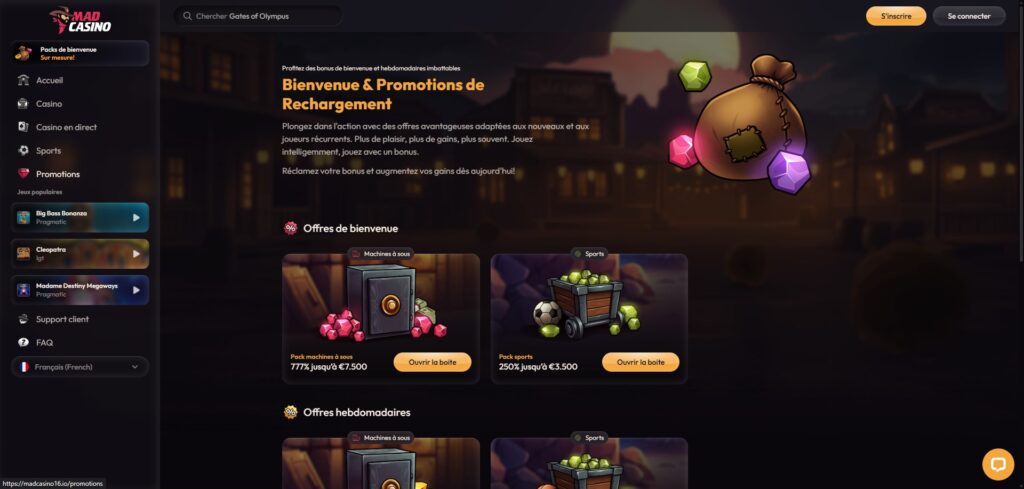This screenshot has width=1024, height=489.
Task: Click the Promotions diamond icon
Action: pos(24,174)
